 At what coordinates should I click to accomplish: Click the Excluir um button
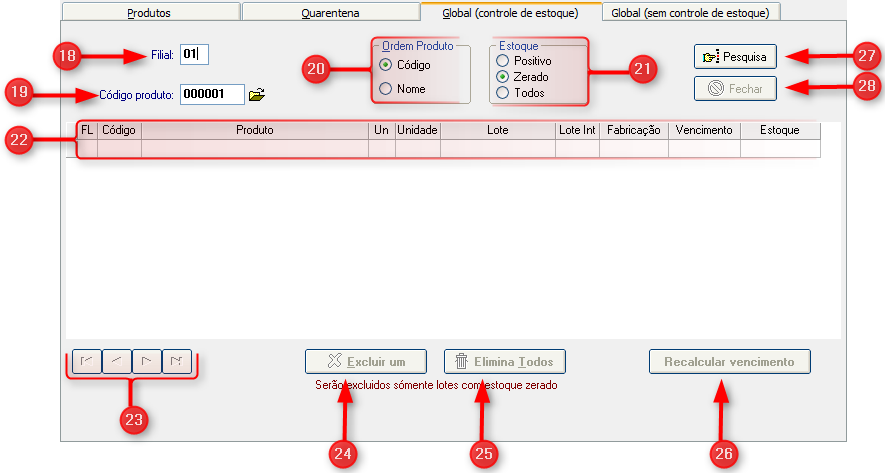(366, 361)
